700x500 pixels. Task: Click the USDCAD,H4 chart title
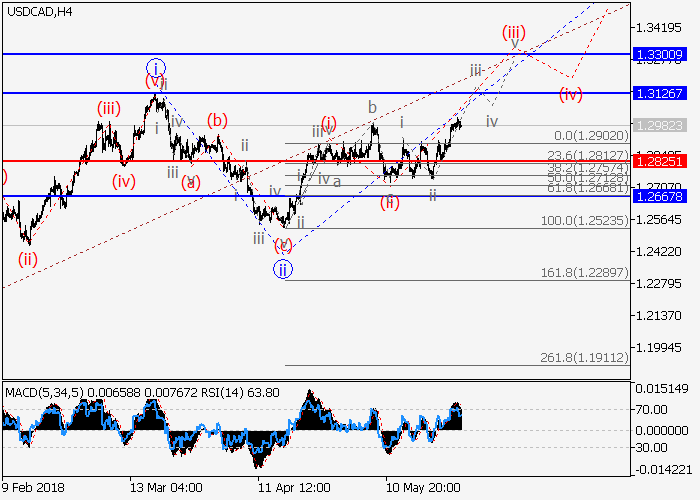(38, 10)
